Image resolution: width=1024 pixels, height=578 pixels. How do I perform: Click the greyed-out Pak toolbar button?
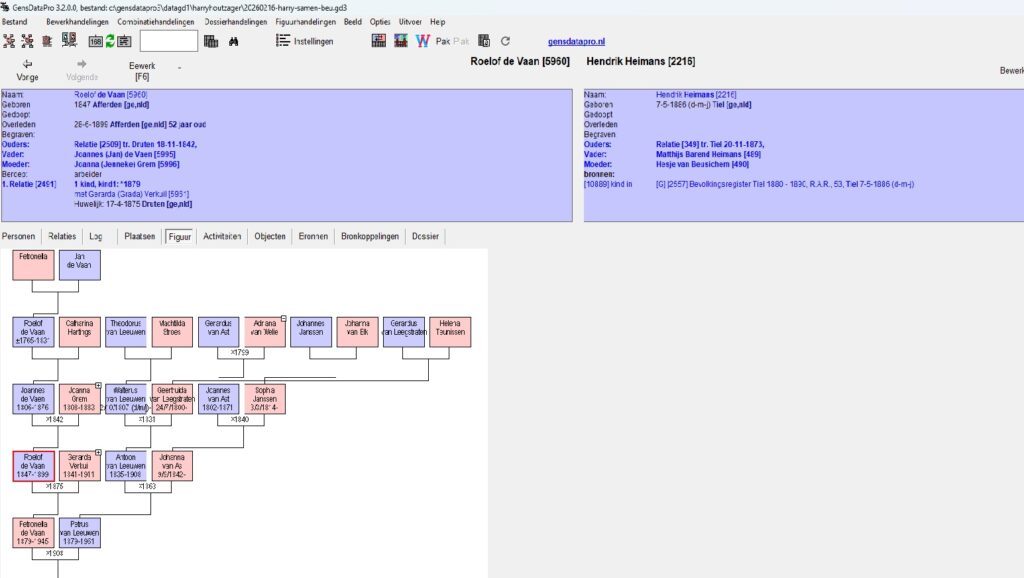tap(461, 41)
